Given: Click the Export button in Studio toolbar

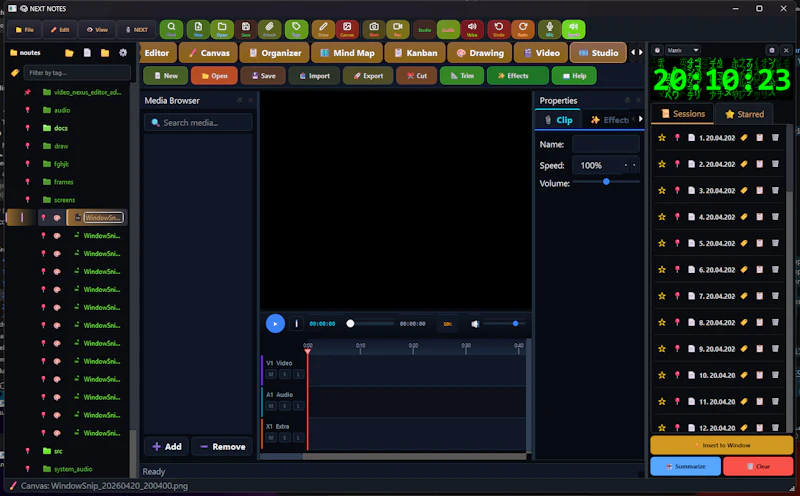Looking at the screenshot, I should (x=368, y=76).
